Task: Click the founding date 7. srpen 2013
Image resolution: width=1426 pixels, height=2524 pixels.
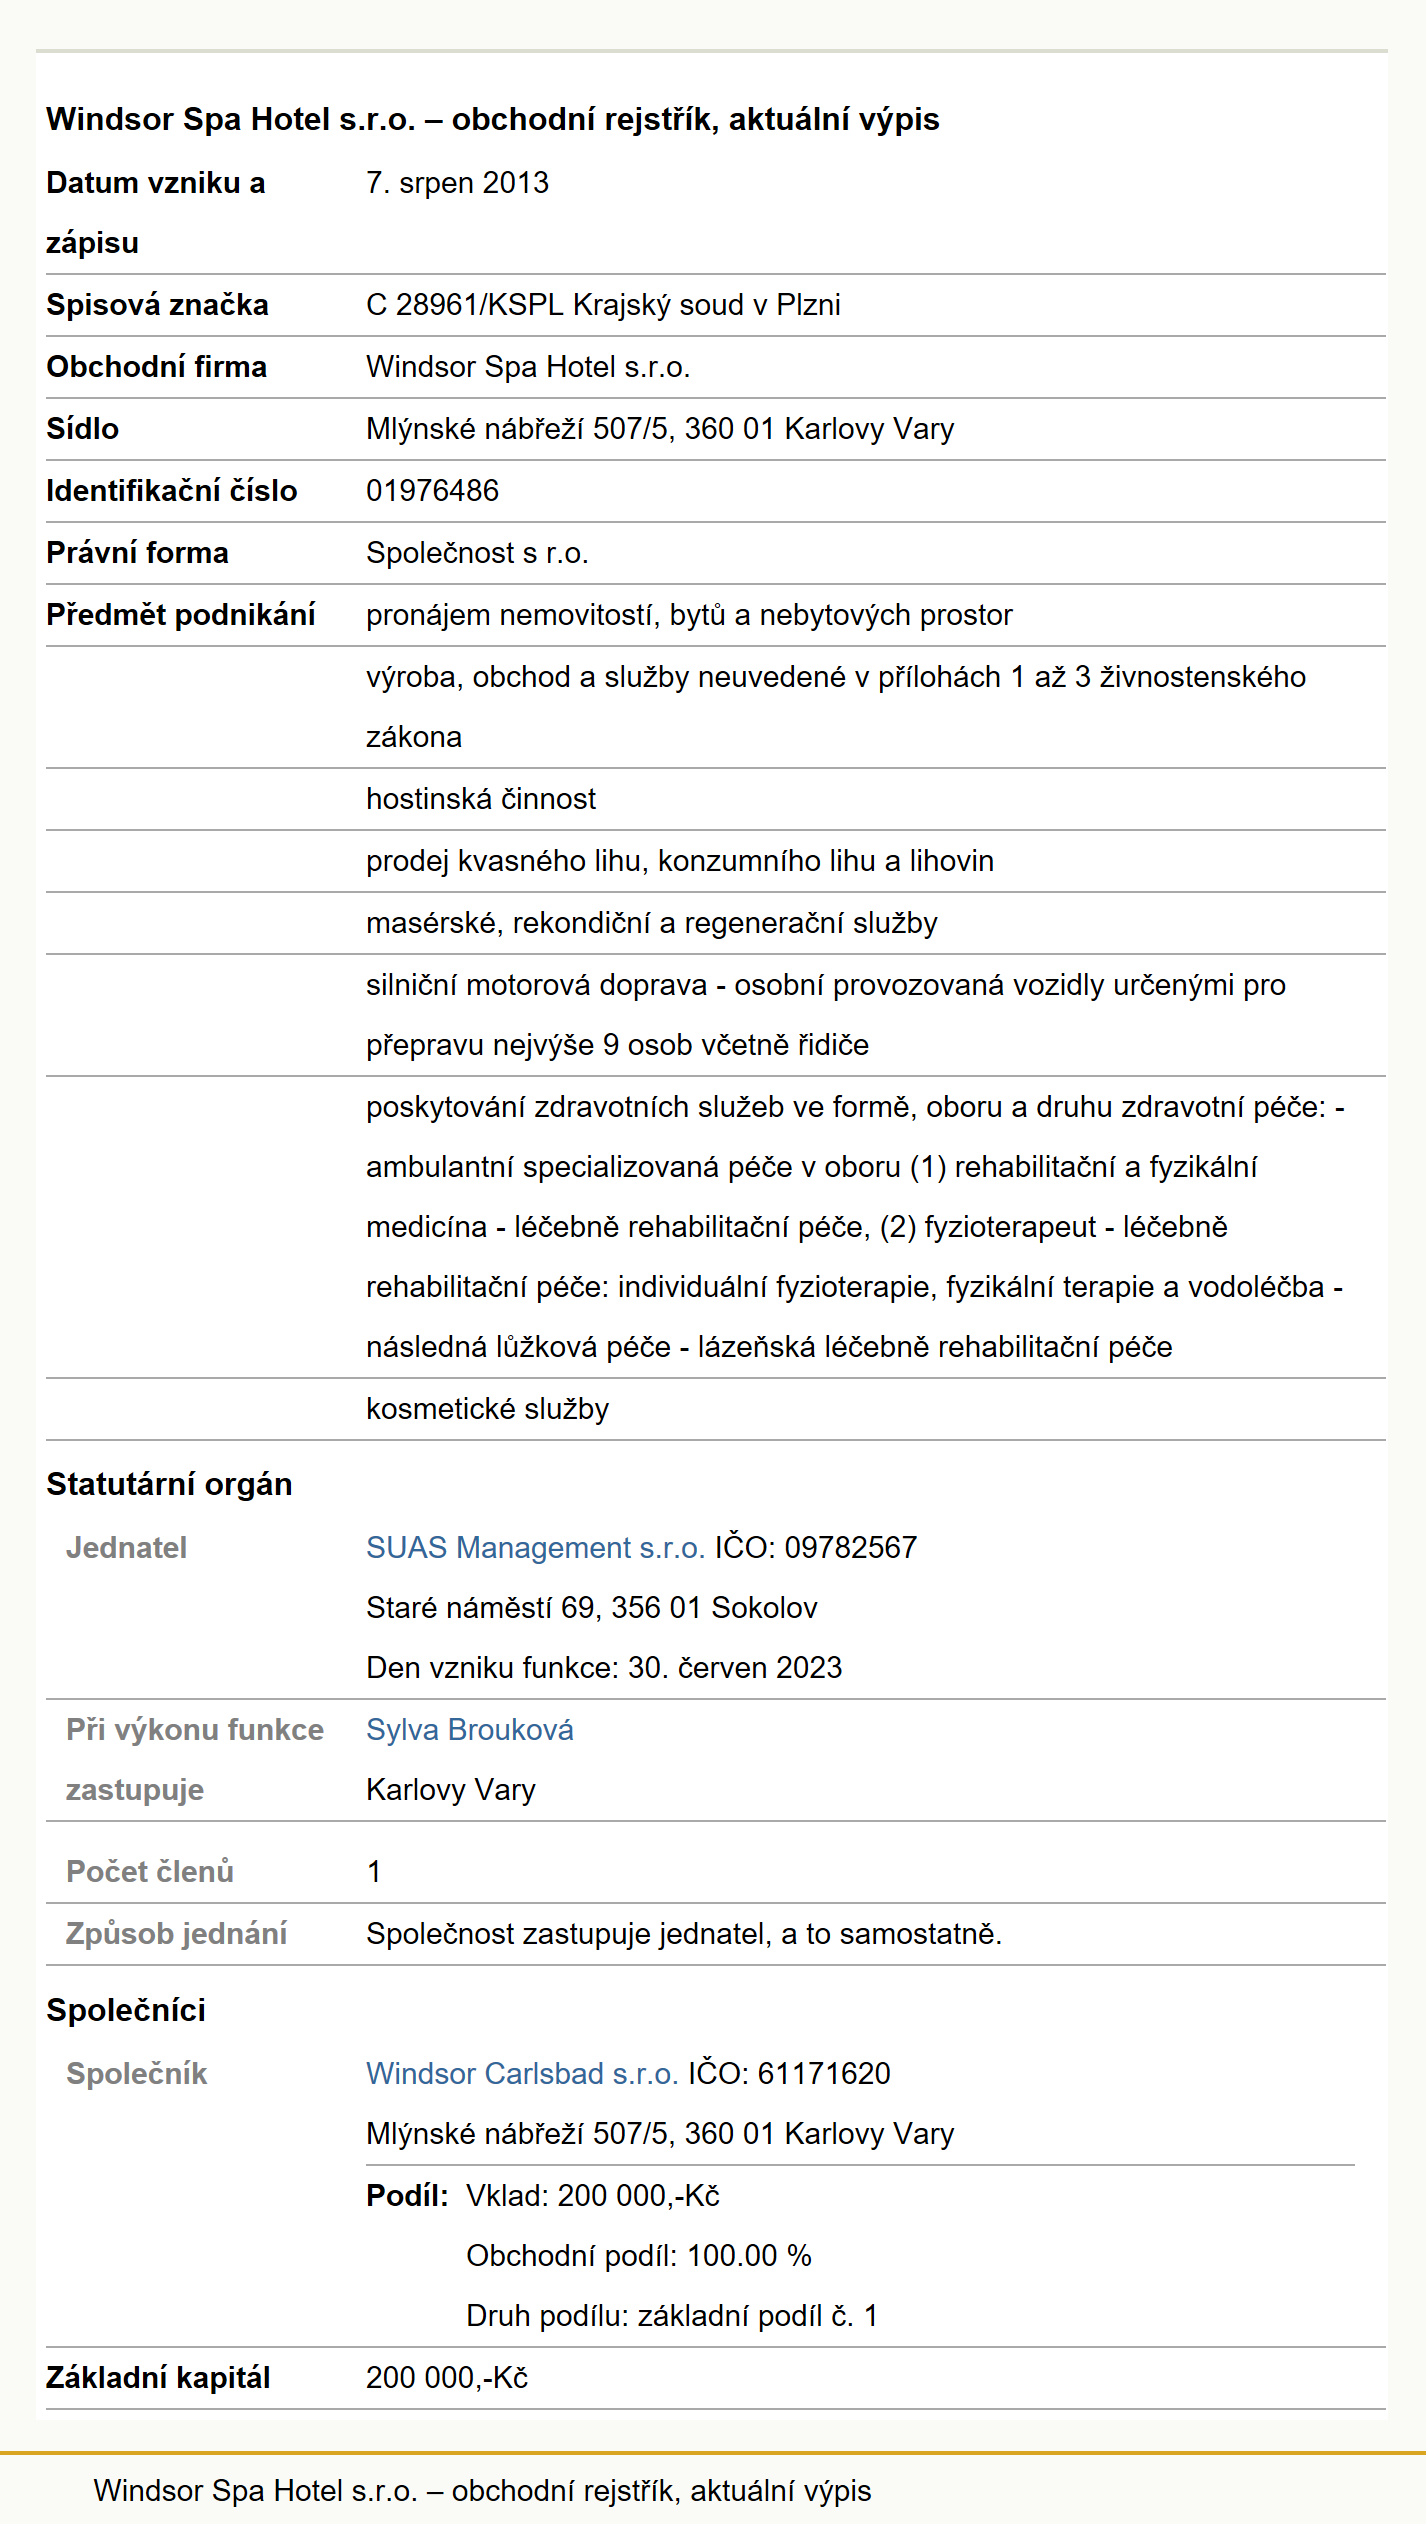Action: tap(457, 182)
